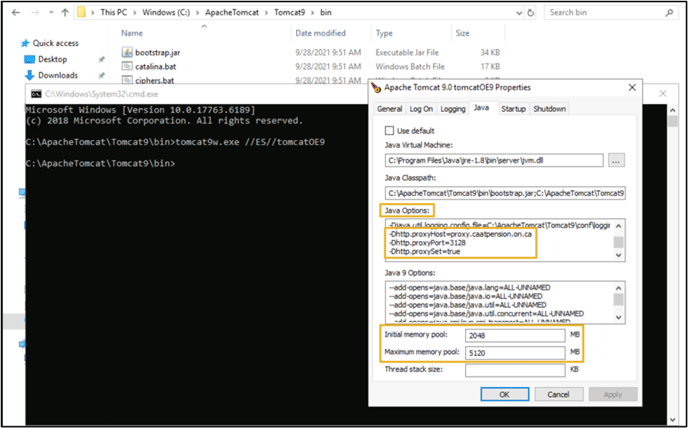Click the Initial memory pool field

[515, 335]
